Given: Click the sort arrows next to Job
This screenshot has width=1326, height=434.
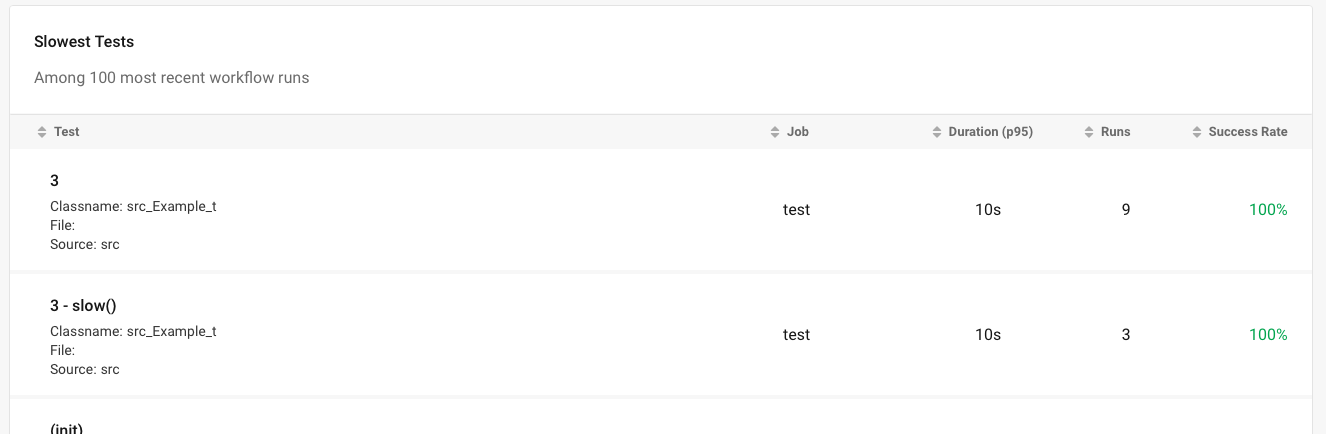Looking at the screenshot, I should click(x=775, y=132).
